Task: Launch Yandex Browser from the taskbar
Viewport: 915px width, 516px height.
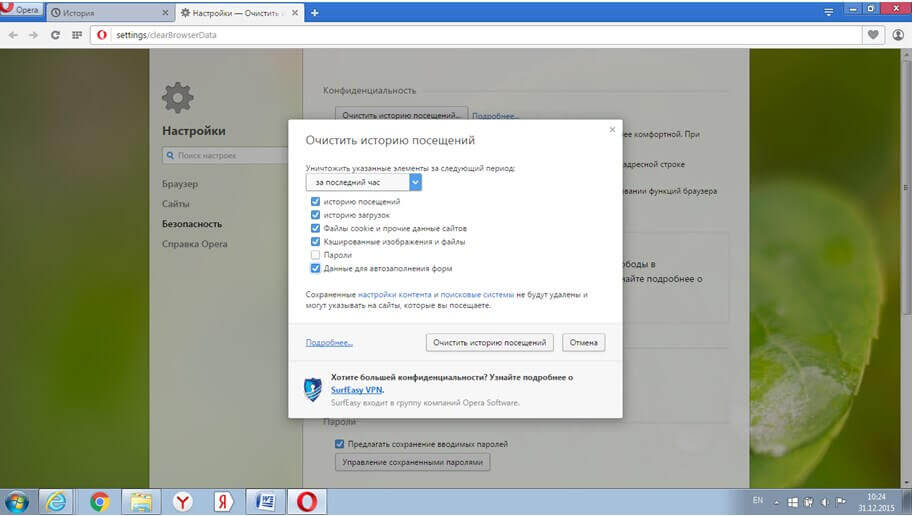Action: pyautogui.click(x=183, y=500)
